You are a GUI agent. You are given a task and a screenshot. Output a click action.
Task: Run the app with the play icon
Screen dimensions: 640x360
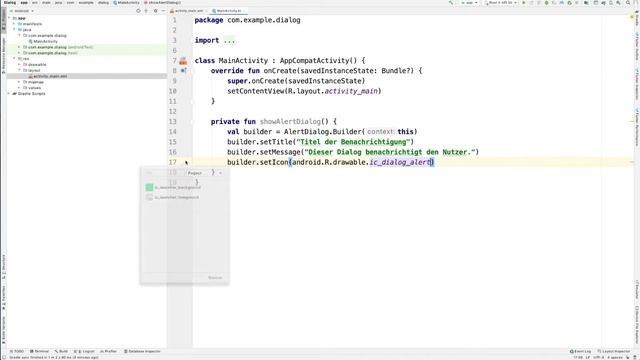click(524, 3)
